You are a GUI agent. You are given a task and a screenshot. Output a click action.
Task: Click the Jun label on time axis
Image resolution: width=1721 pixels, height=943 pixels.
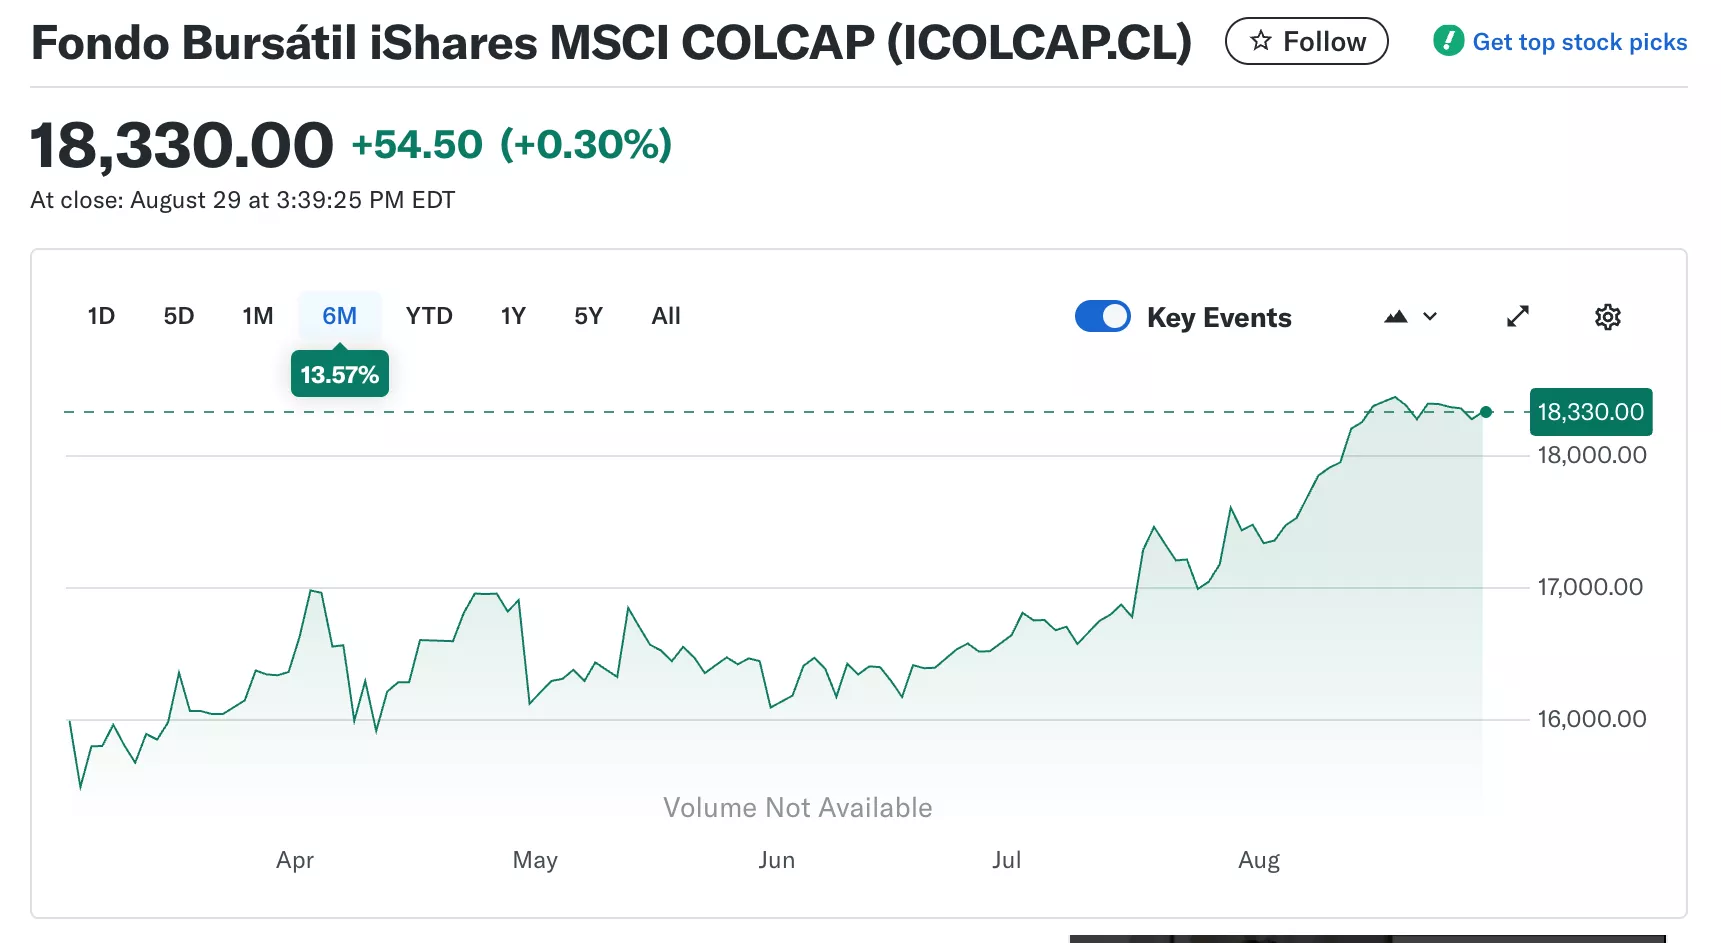(777, 860)
